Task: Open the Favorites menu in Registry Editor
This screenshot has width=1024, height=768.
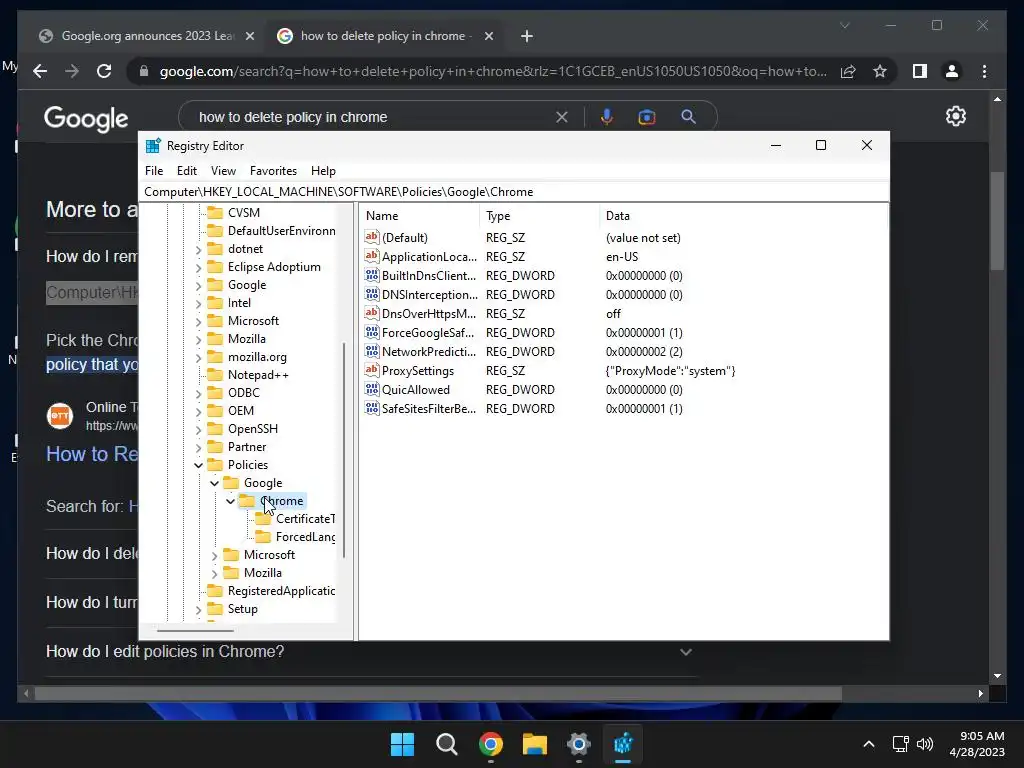Action: pos(273,170)
